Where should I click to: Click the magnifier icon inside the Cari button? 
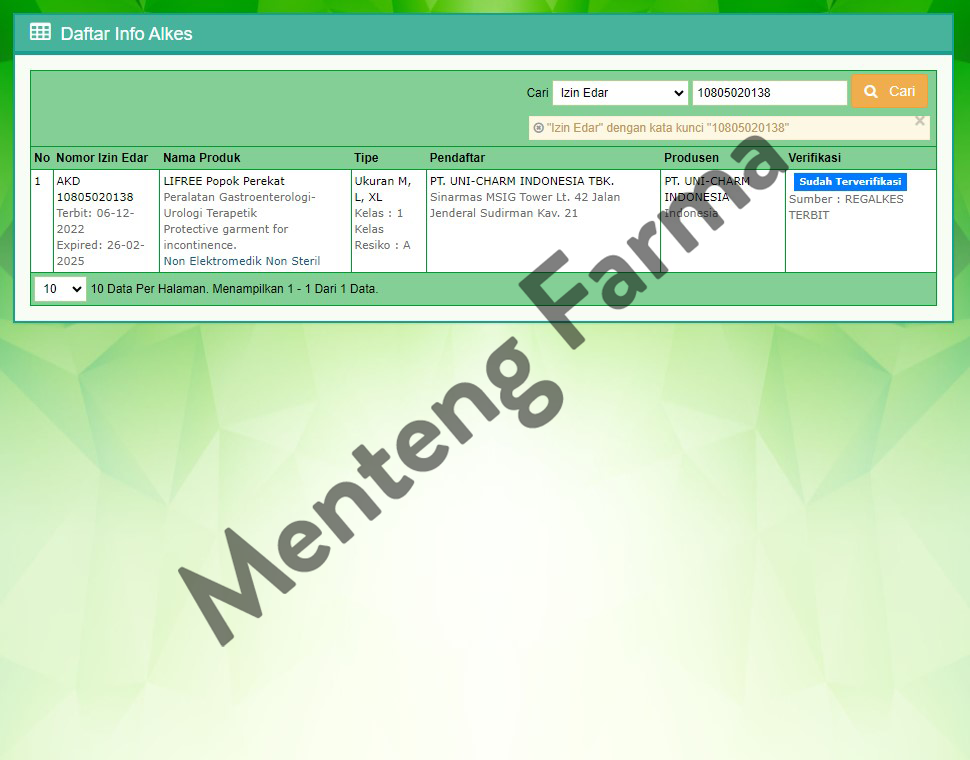pyautogui.click(x=872, y=91)
